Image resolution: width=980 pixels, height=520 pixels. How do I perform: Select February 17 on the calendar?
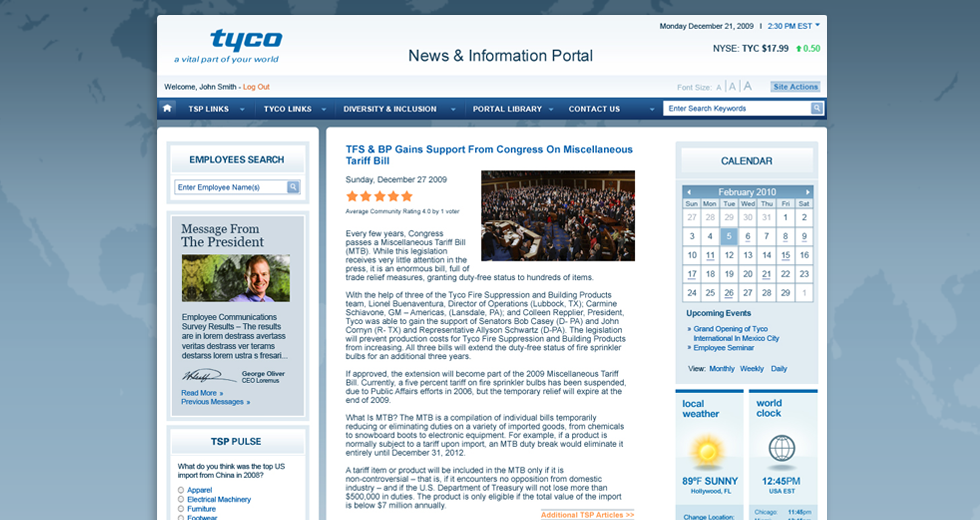click(691, 274)
